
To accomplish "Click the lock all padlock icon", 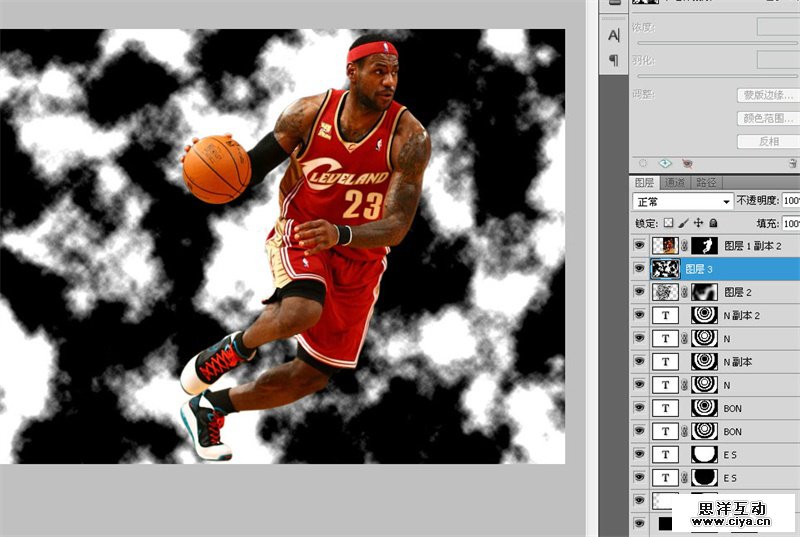I will tap(713, 223).
